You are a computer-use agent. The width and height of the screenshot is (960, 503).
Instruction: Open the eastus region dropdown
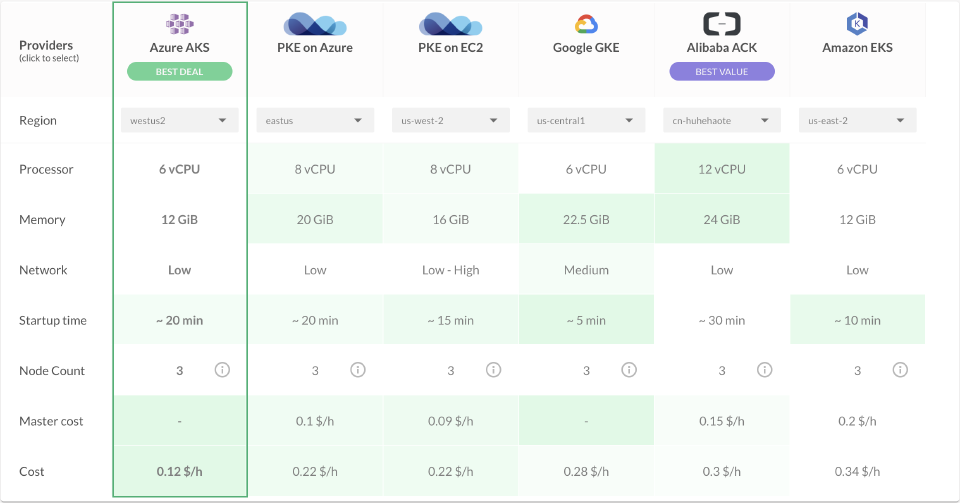[x=315, y=121]
